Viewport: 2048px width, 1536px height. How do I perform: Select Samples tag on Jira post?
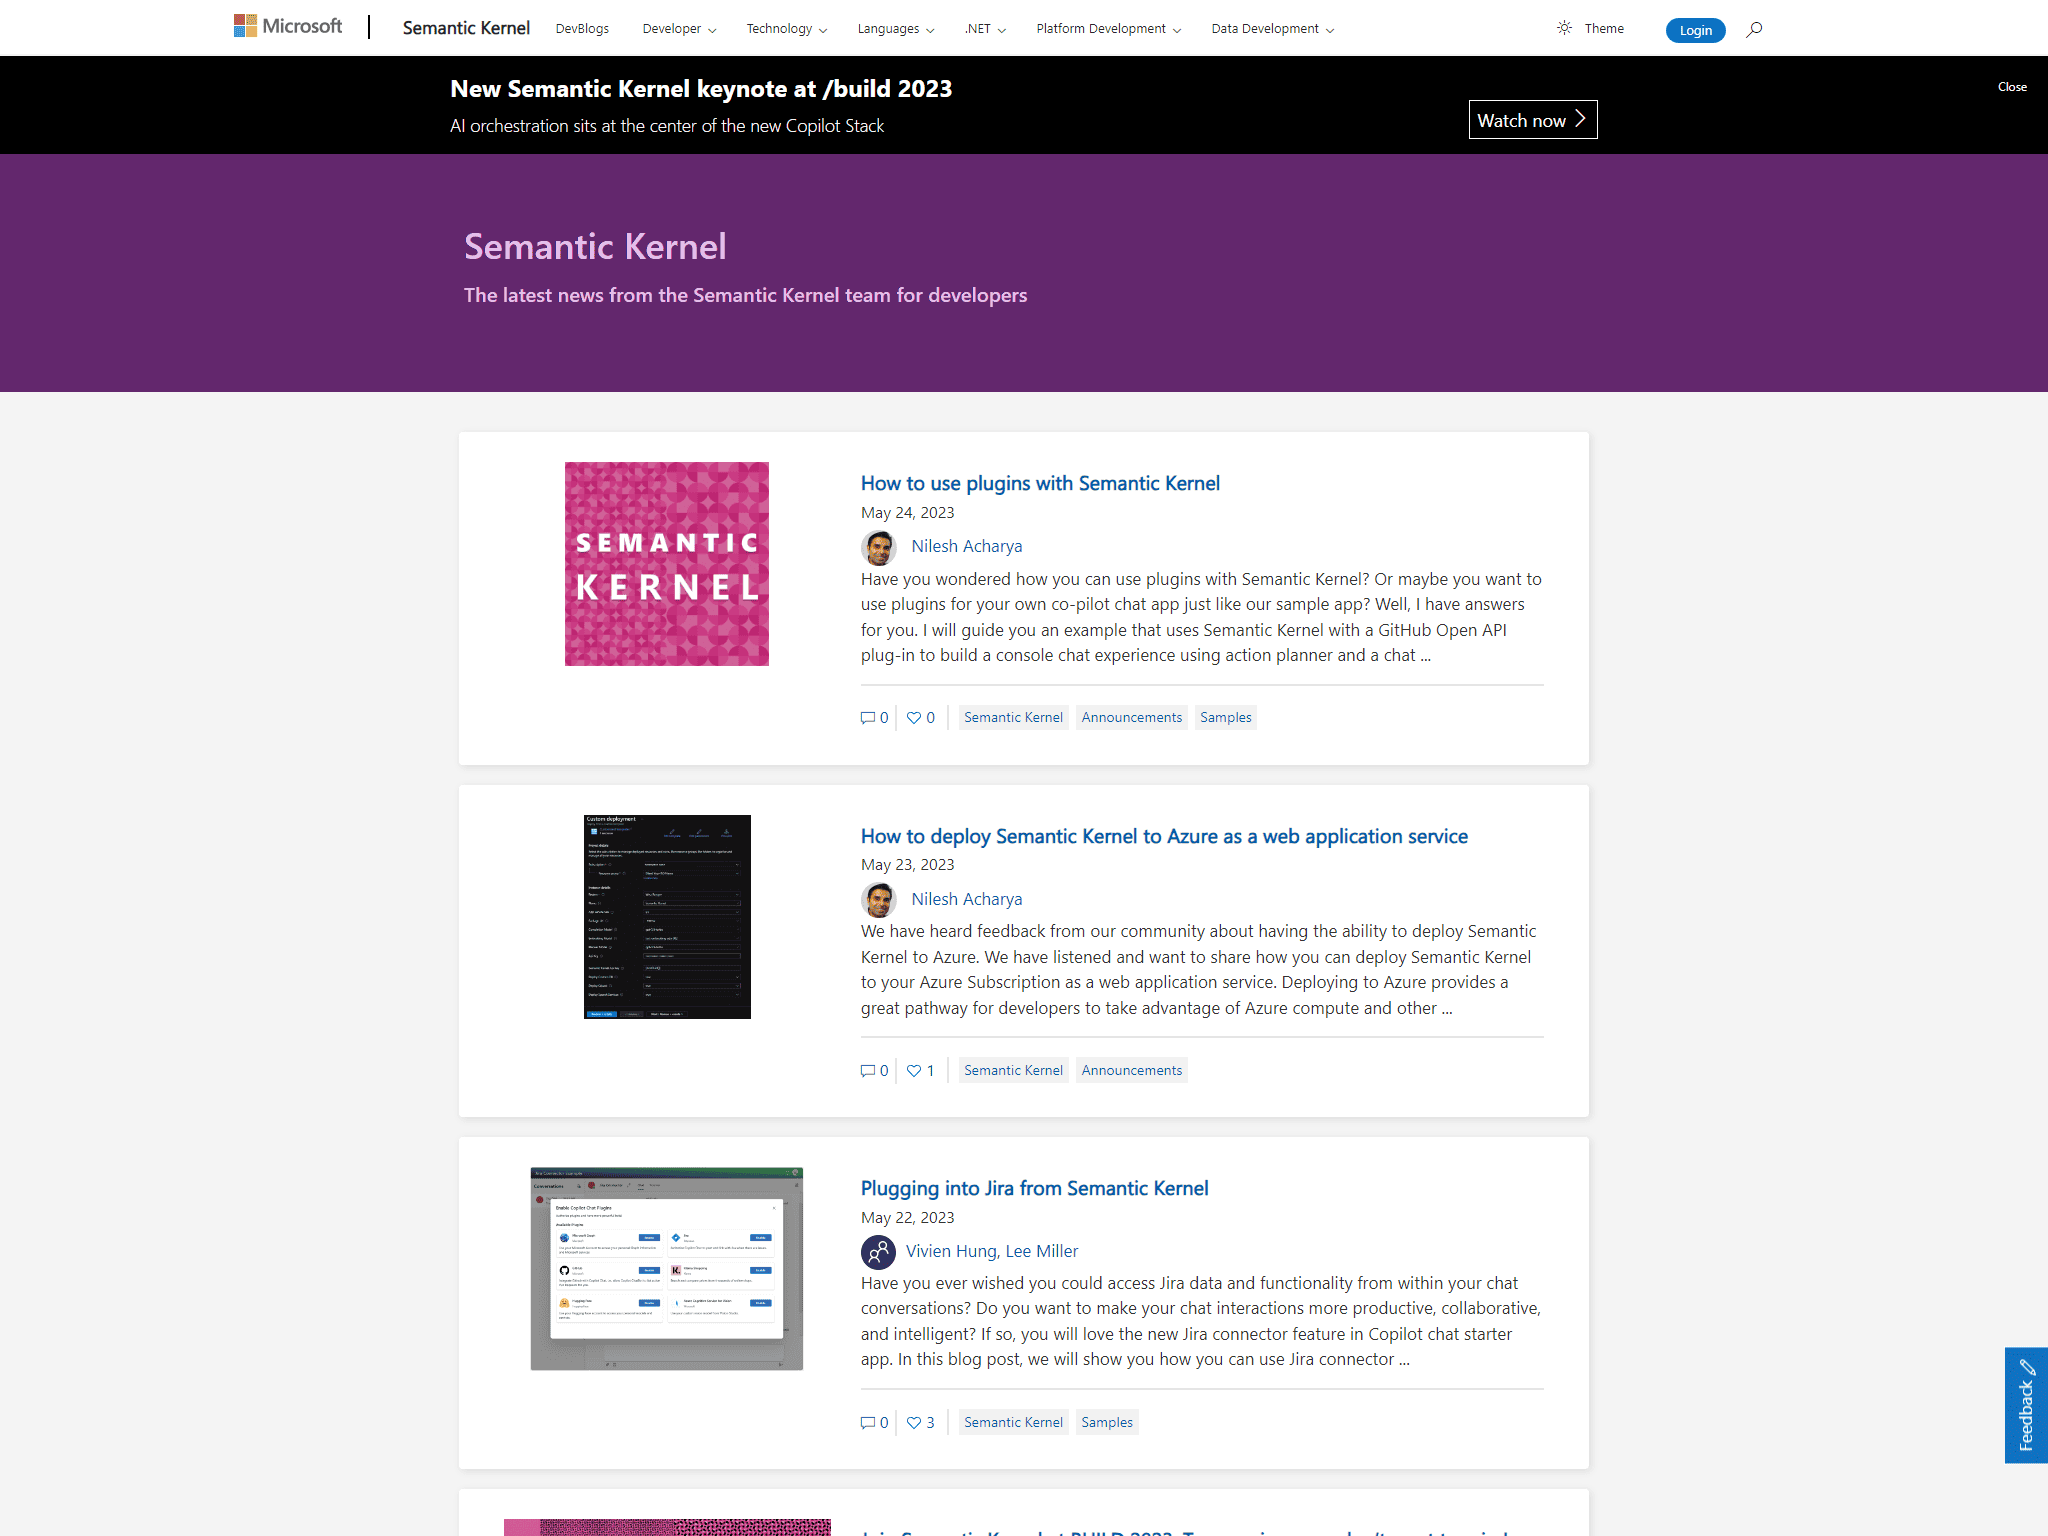coord(1107,1423)
